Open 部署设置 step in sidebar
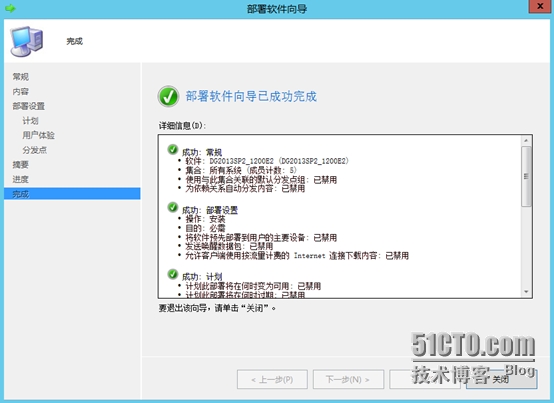 click(x=29, y=106)
